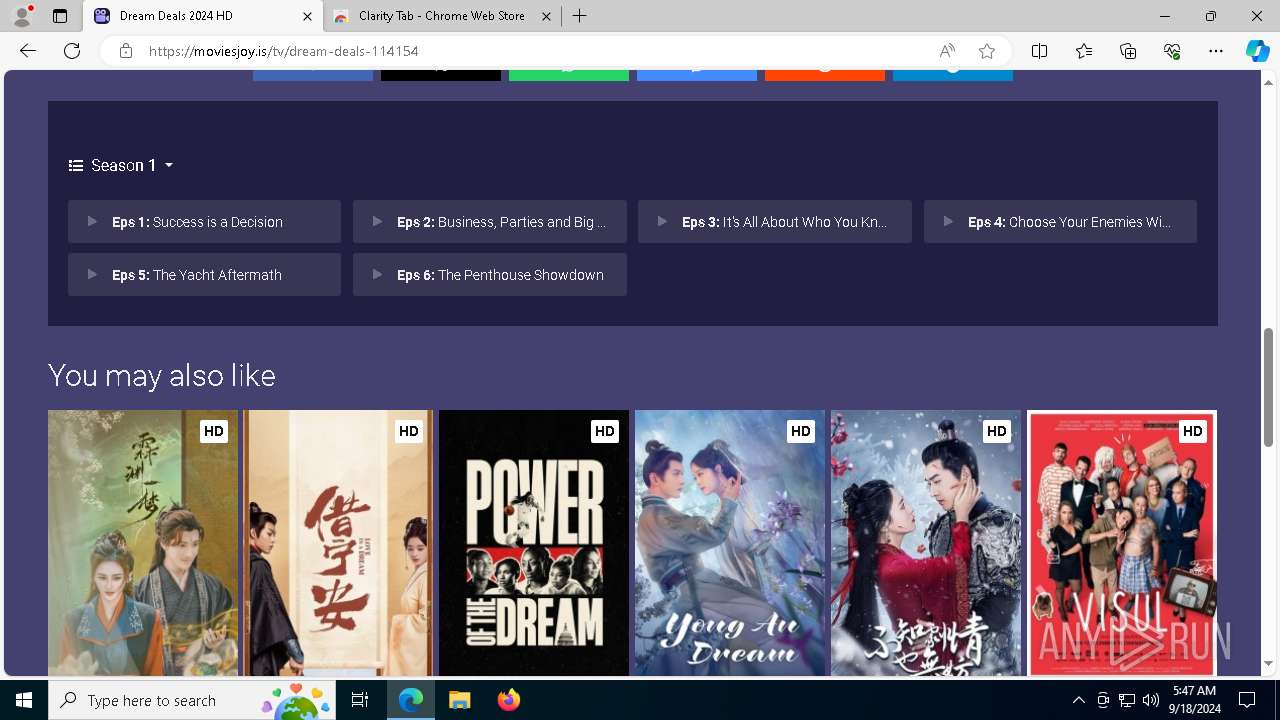The height and width of the screenshot is (720, 1280).
Task: Close the Clarity Tab Chrome Web Store tab
Action: (x=546, y=16)
